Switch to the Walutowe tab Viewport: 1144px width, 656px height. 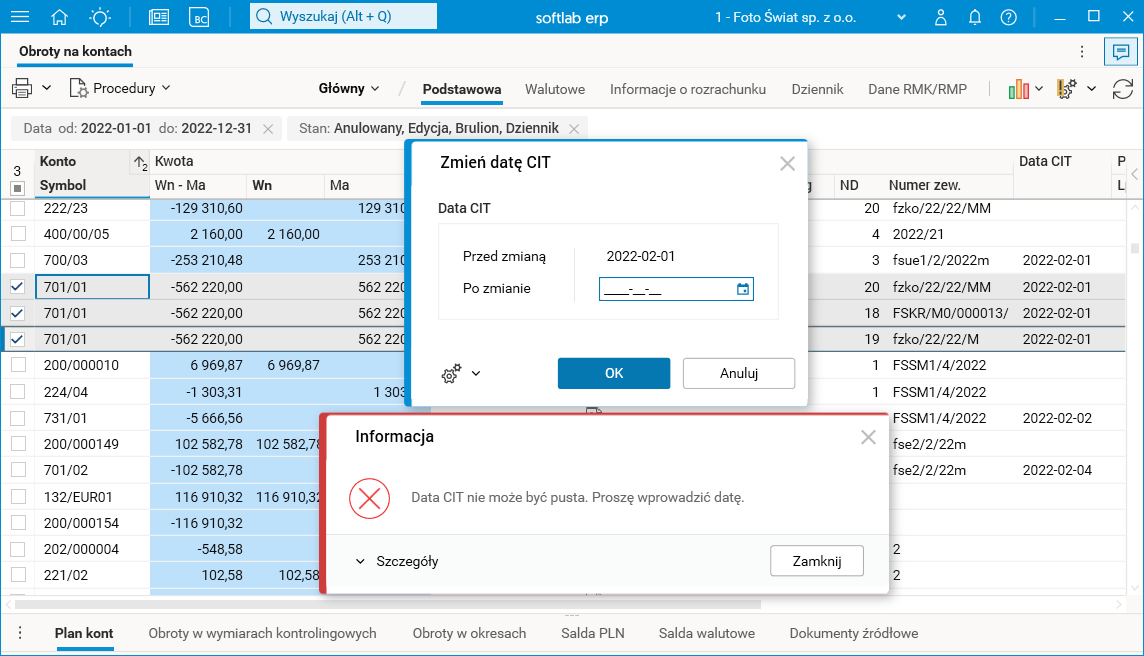tap(555, 89)
